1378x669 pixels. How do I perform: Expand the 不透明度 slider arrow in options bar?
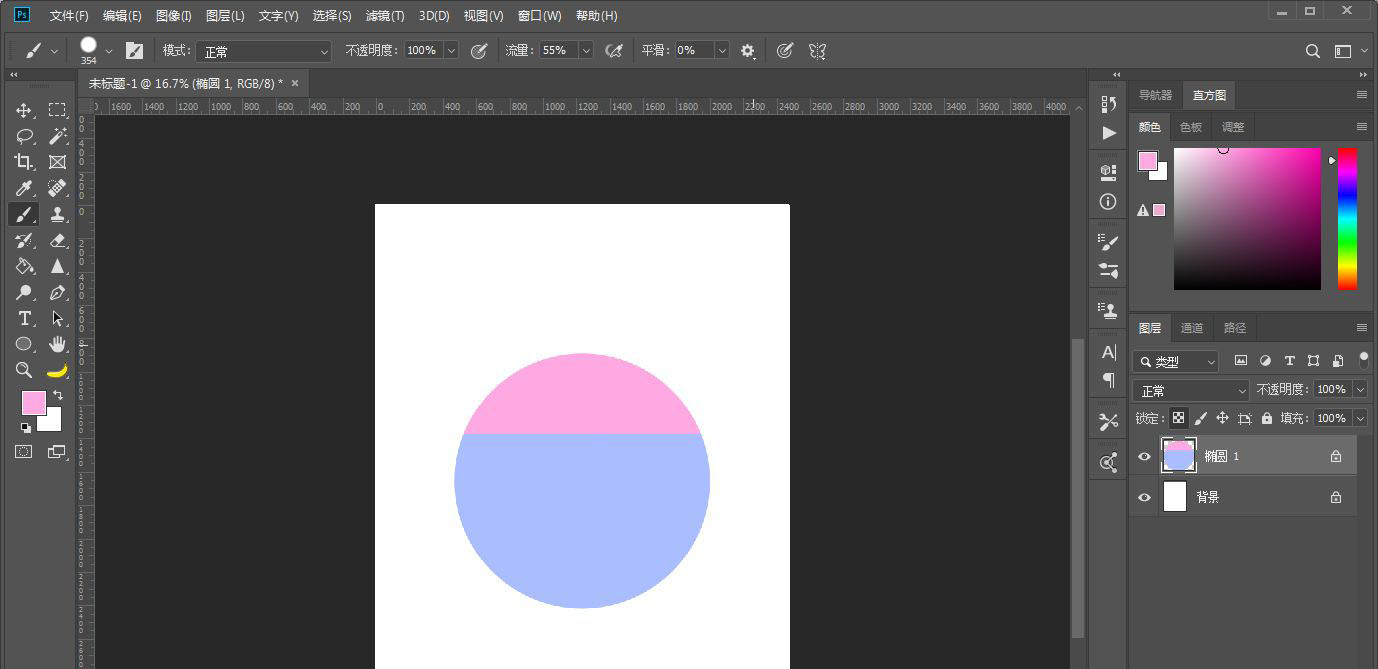coord(451,50)
